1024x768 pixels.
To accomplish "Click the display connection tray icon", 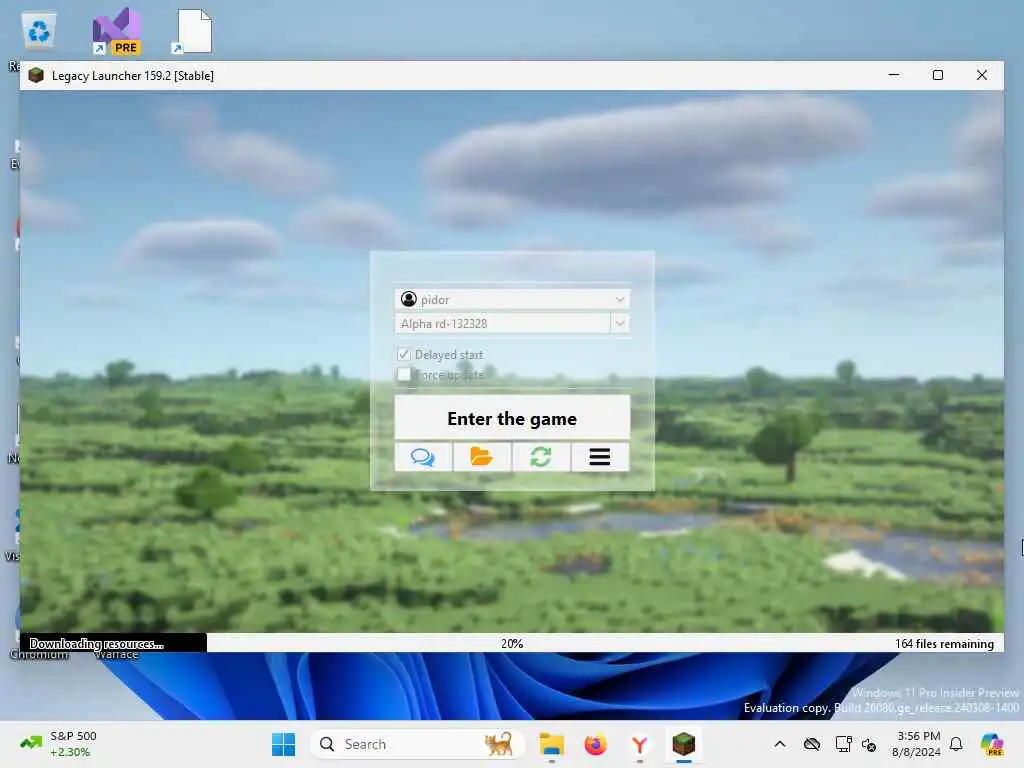I will tap(843, 744).
